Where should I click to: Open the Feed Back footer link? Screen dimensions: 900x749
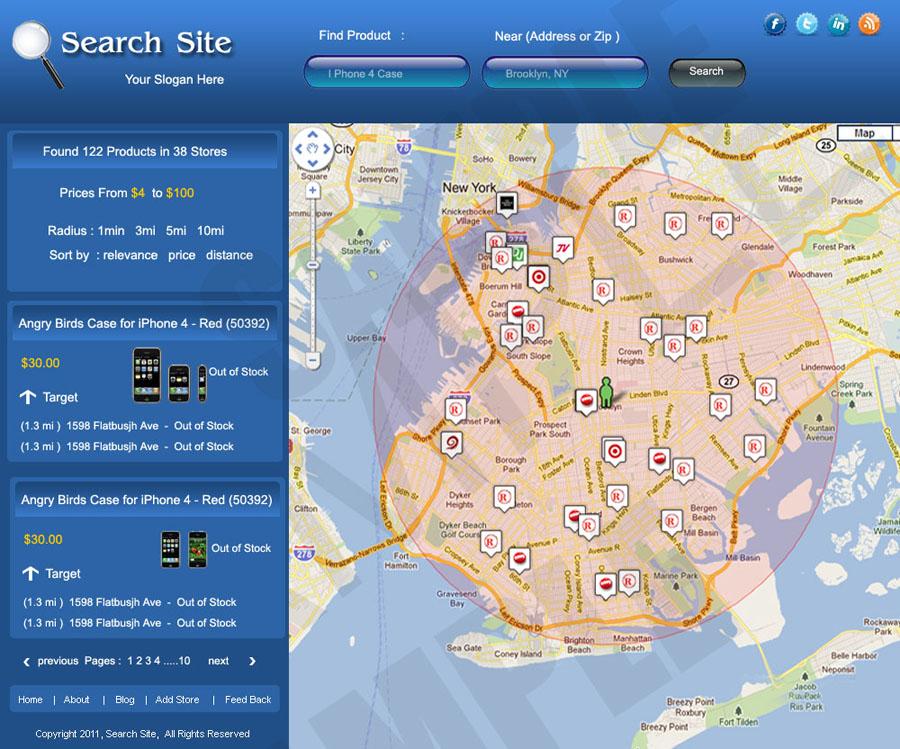248,700
